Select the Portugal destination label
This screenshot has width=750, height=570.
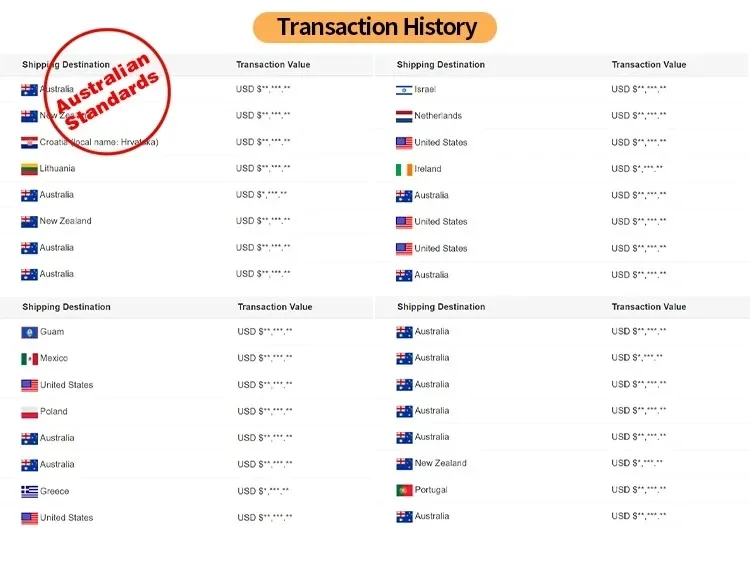[x=431, y=490]
